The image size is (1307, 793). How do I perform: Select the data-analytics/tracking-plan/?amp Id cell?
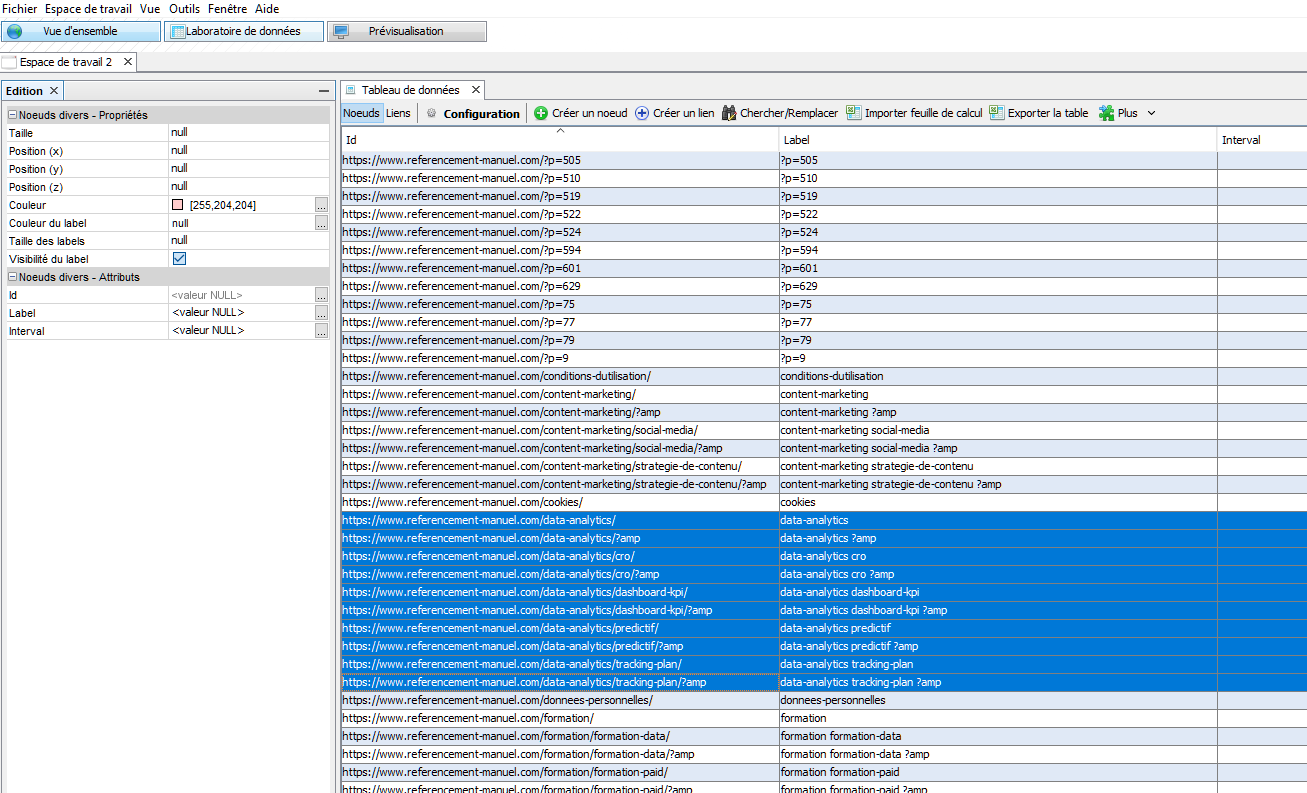click(x=560, y=682)
